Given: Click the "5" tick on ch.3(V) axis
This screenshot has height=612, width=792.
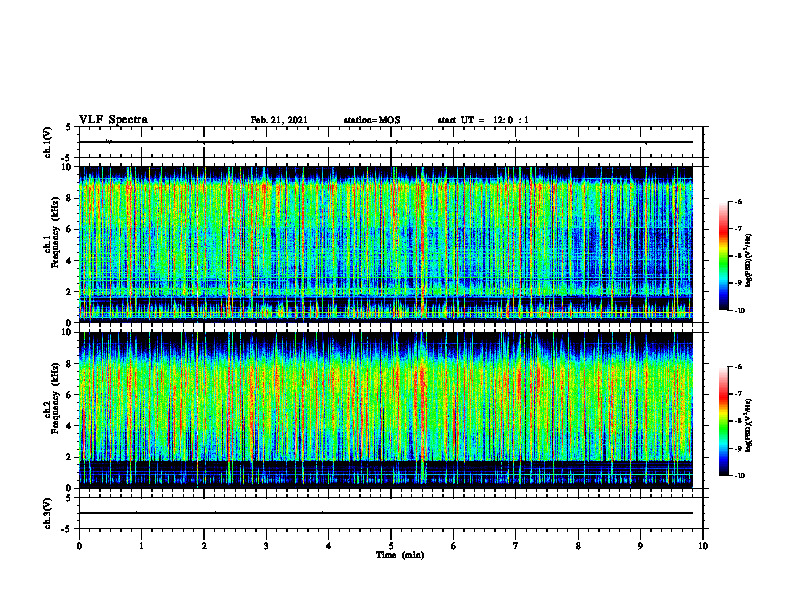Looking at the screenshot, I should click(70, 498).
